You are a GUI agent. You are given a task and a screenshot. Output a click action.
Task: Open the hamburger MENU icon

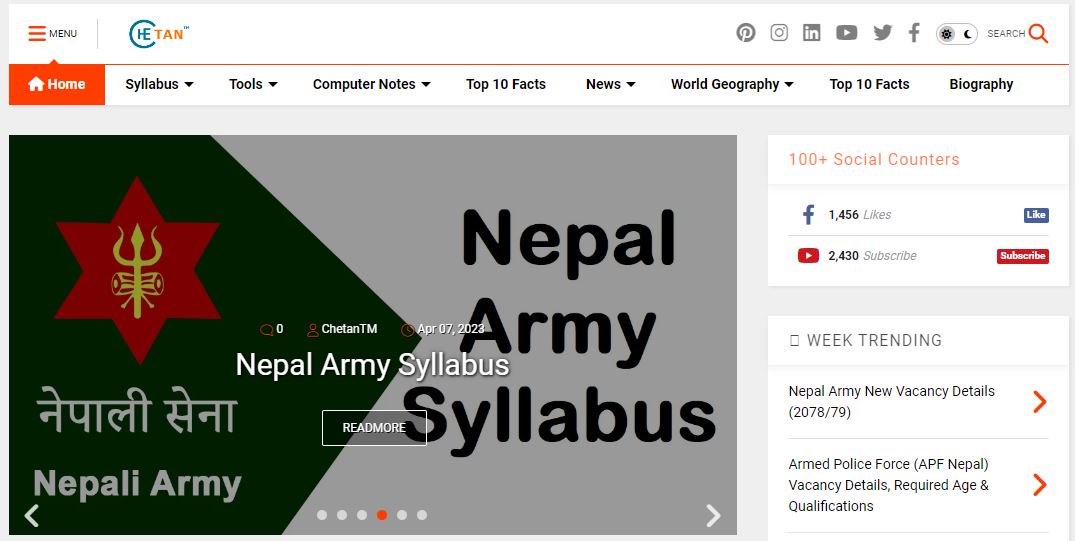(37, 34)
